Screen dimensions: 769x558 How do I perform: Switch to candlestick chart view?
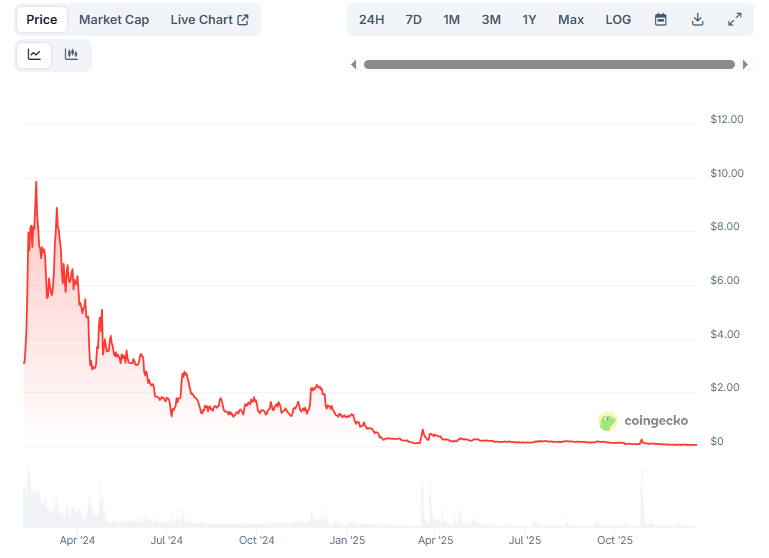coord(71,55)
